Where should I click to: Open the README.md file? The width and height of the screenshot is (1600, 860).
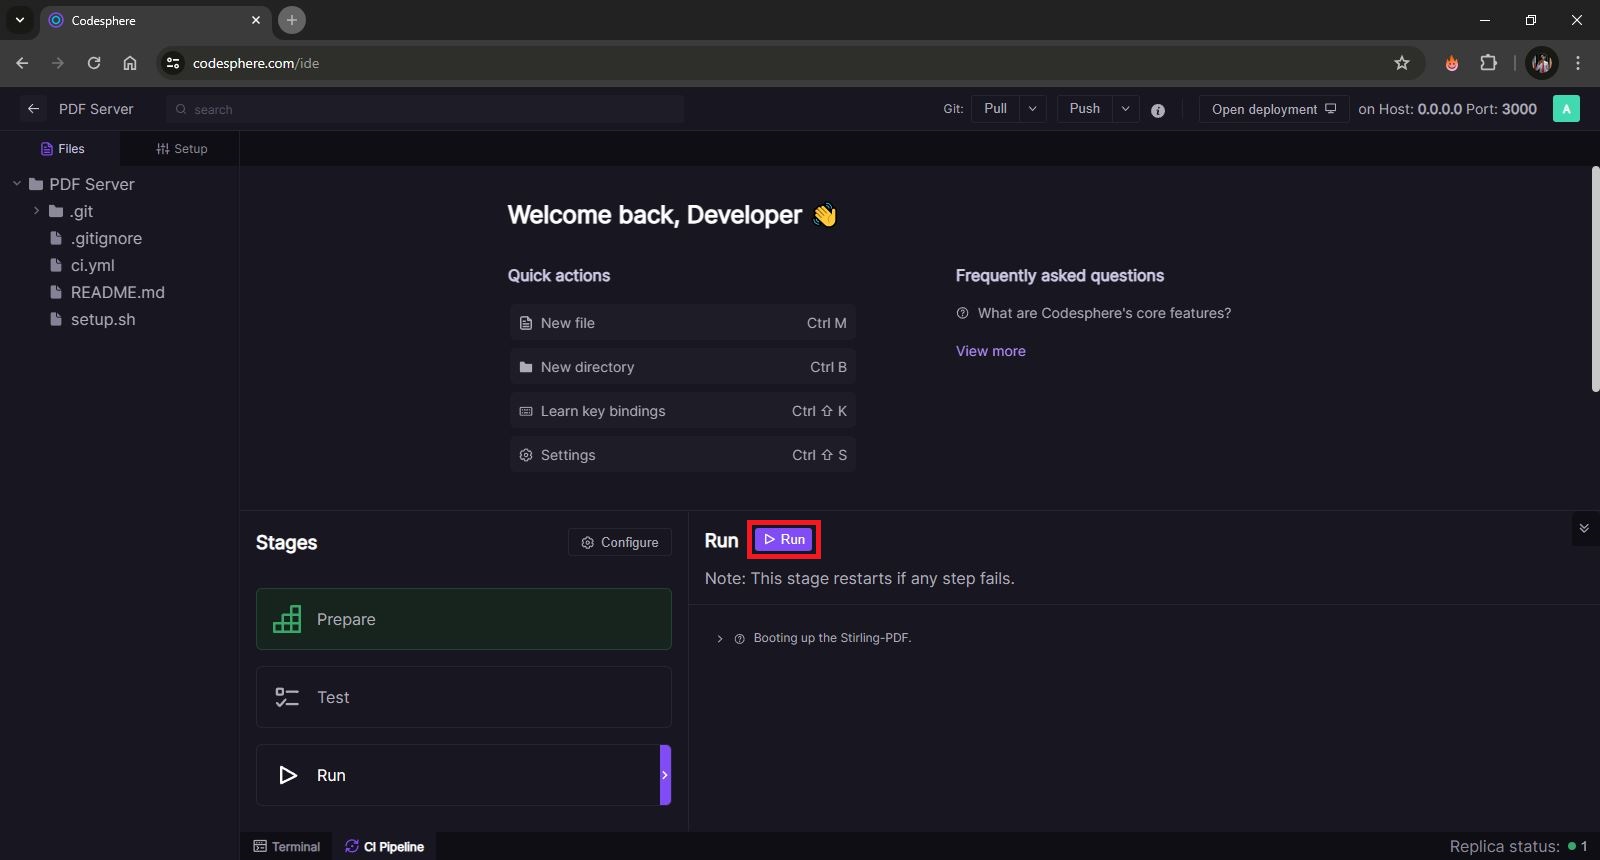tap(108, 292)
